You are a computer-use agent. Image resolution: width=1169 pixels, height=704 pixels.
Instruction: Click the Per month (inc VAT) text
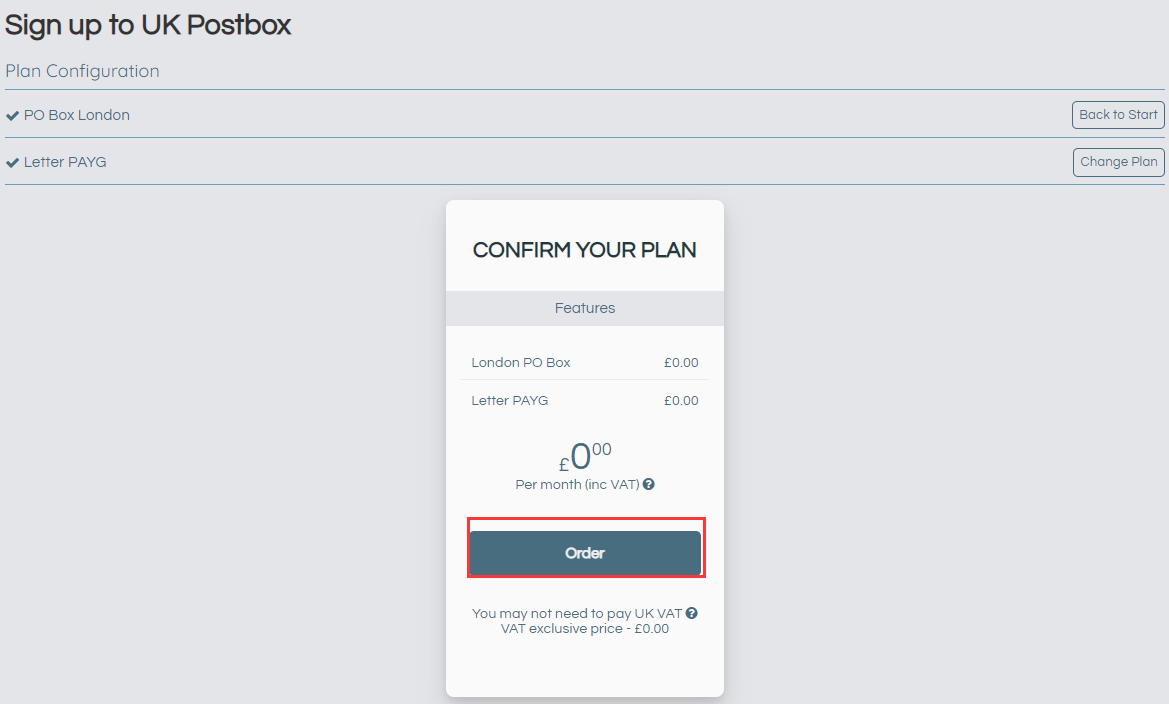pos(577,484)
